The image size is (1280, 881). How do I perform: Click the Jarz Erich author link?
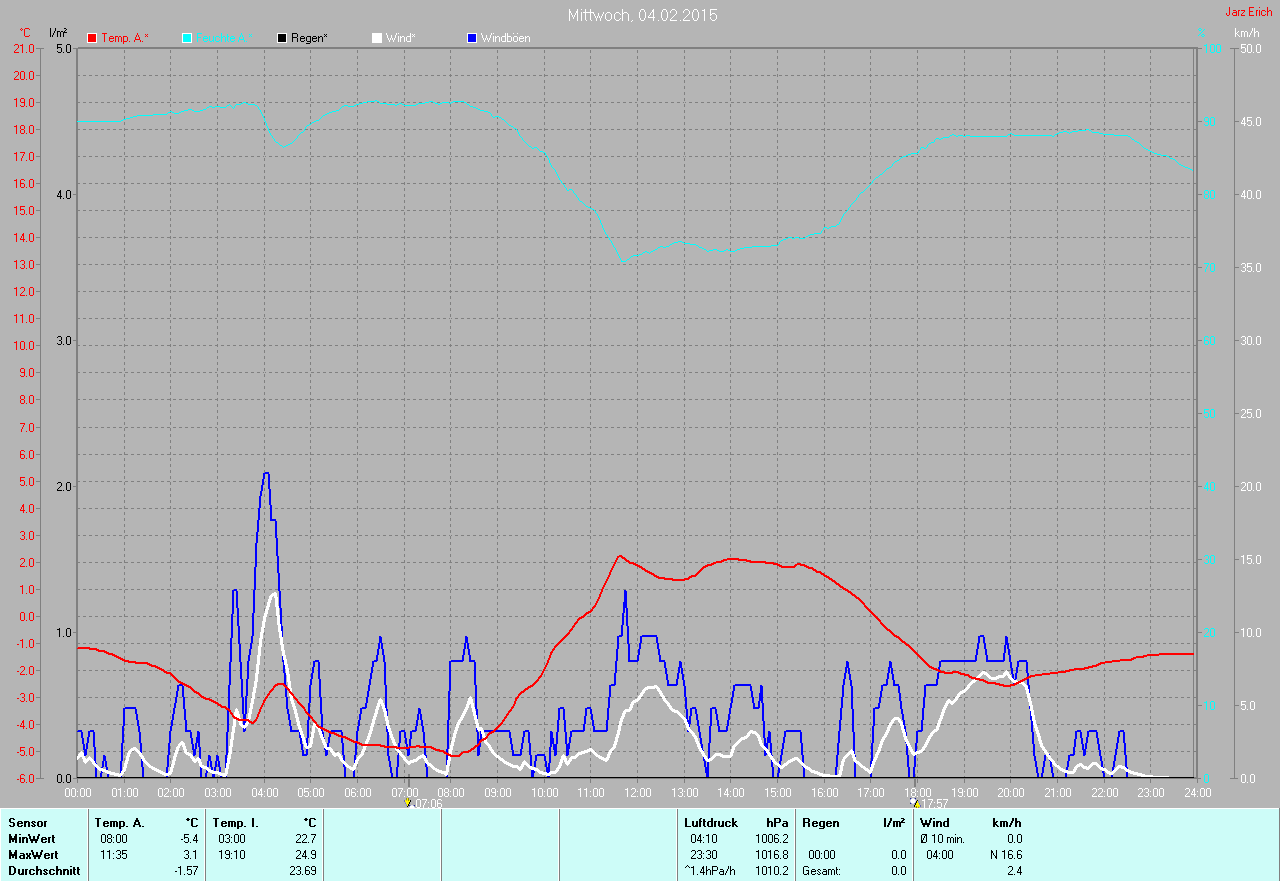pyautogui.click(x=1248, y=12)
